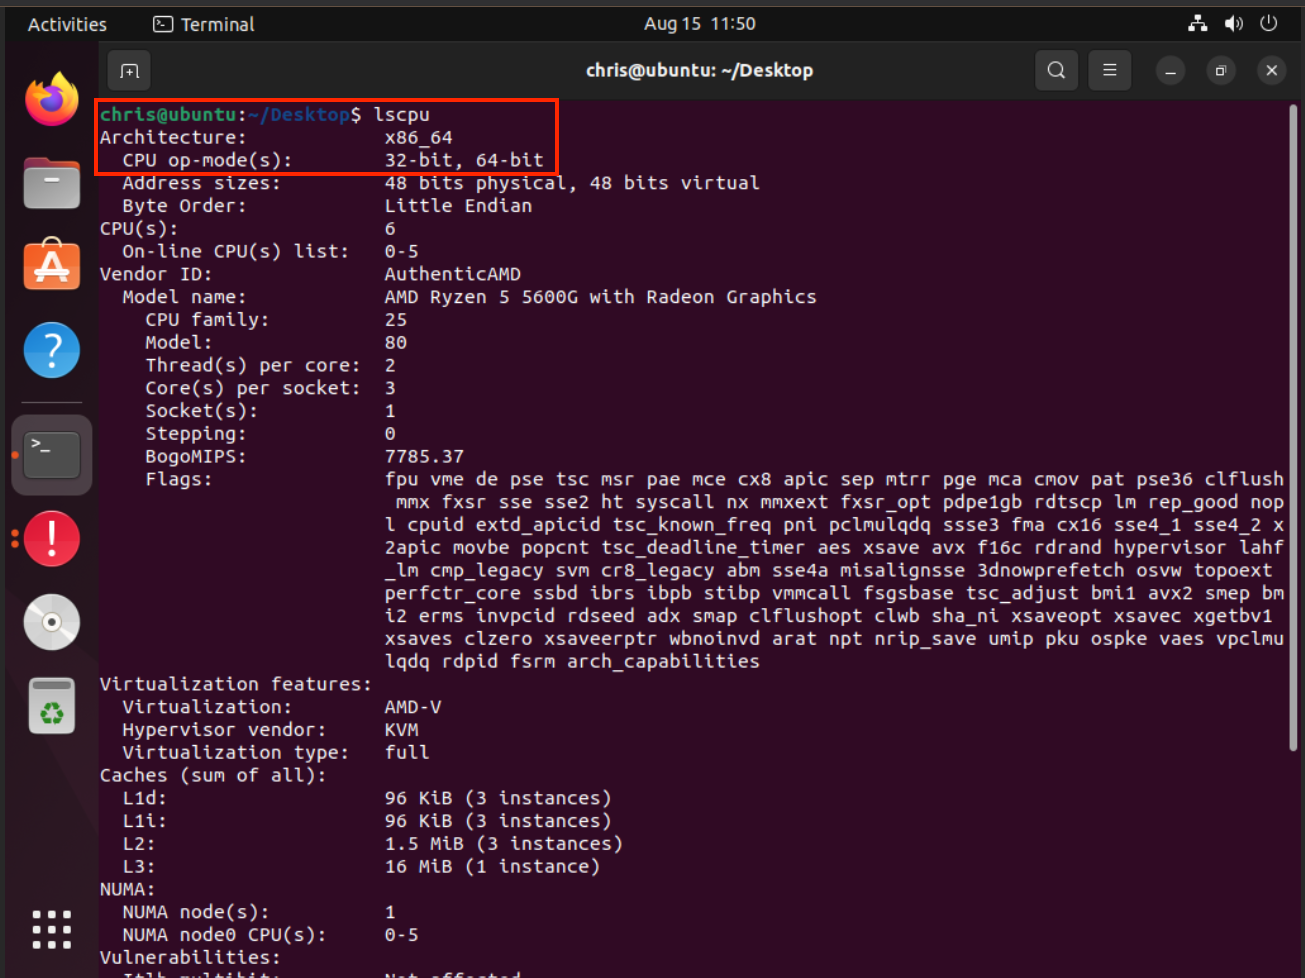
Task: Restore the terminal window size
Action: [x=1221, y=70]
